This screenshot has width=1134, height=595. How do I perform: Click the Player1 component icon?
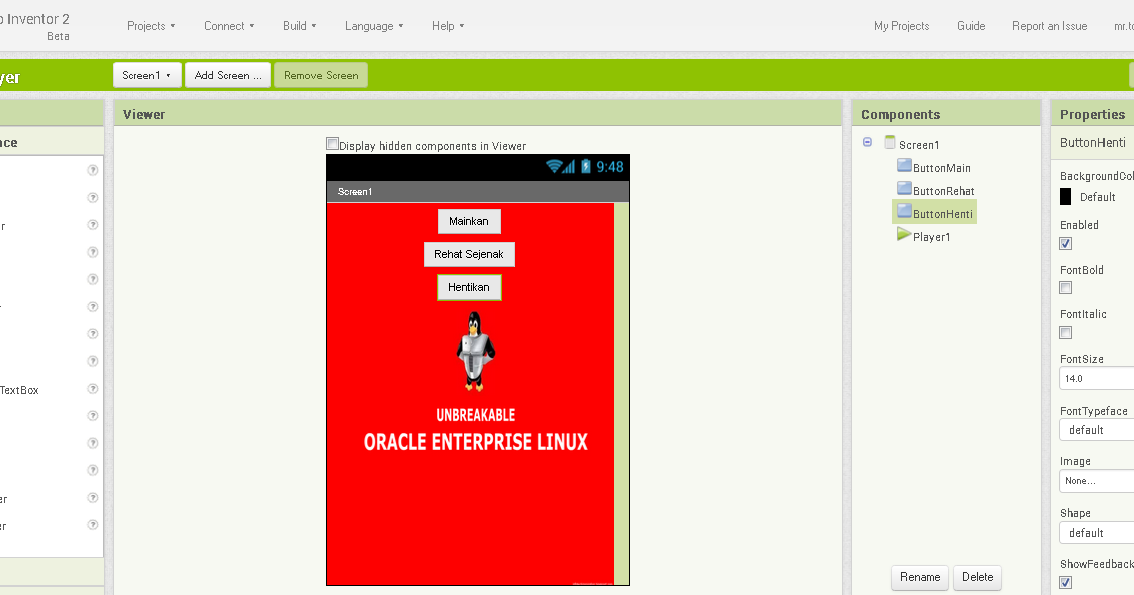[904, 234]
